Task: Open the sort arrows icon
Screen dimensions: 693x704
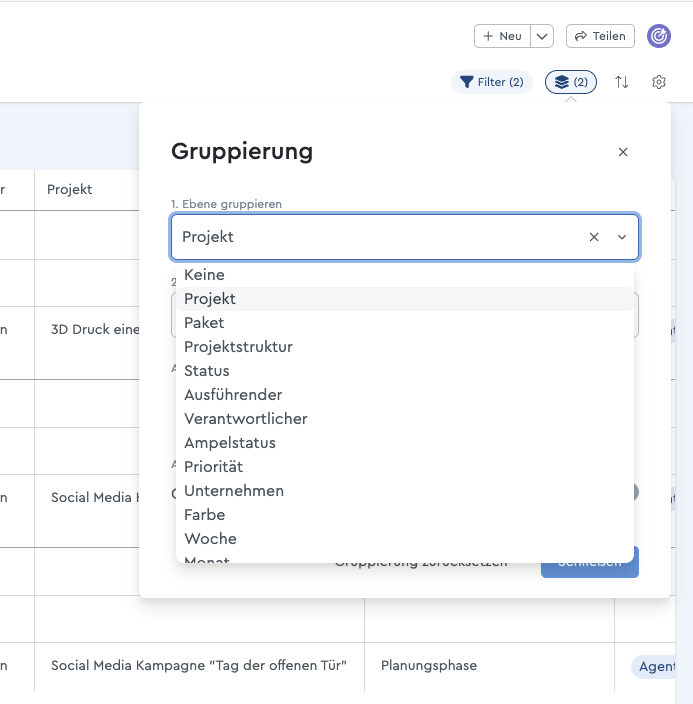Action: 622,82
